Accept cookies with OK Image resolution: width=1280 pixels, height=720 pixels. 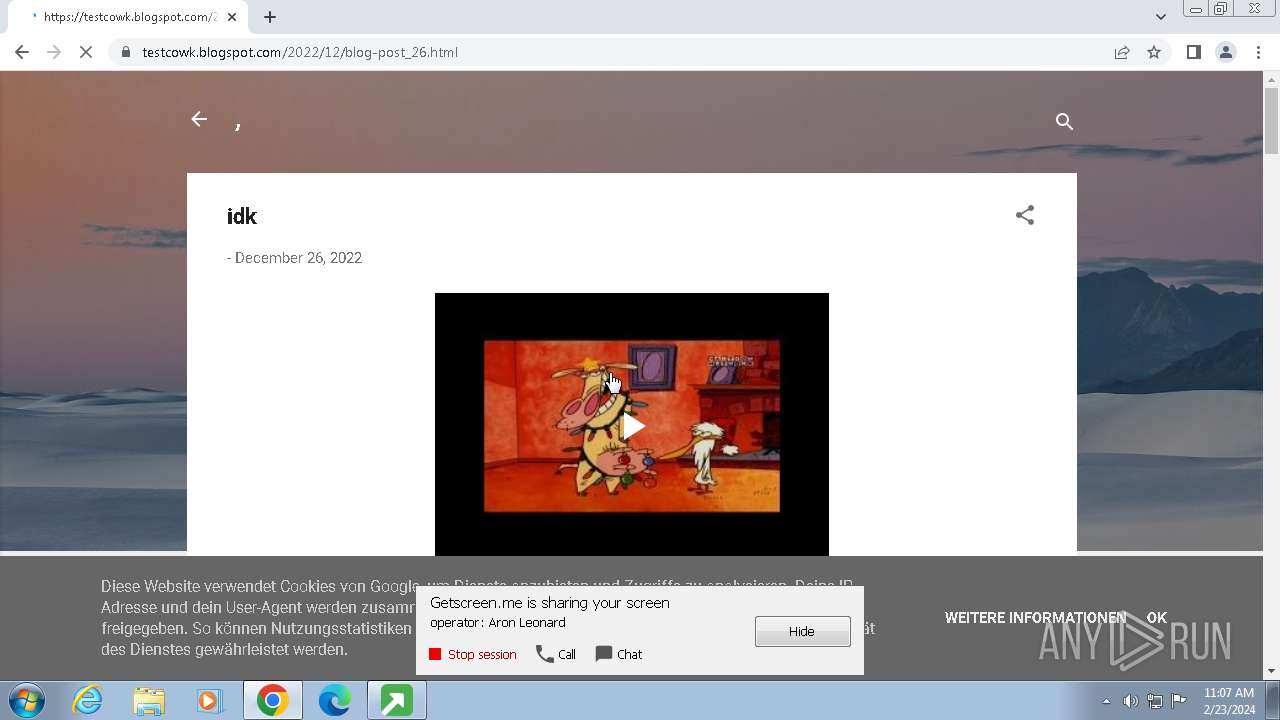coord(1157,618)
